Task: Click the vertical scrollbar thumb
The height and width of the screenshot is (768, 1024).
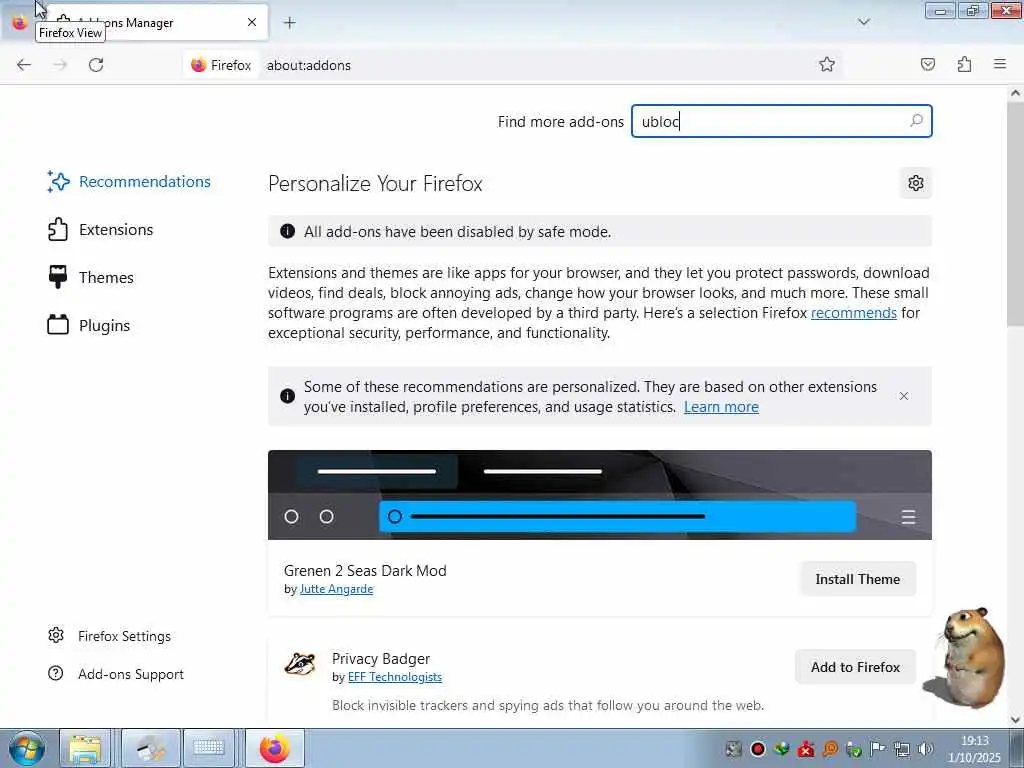Action: pos(1015,212)
